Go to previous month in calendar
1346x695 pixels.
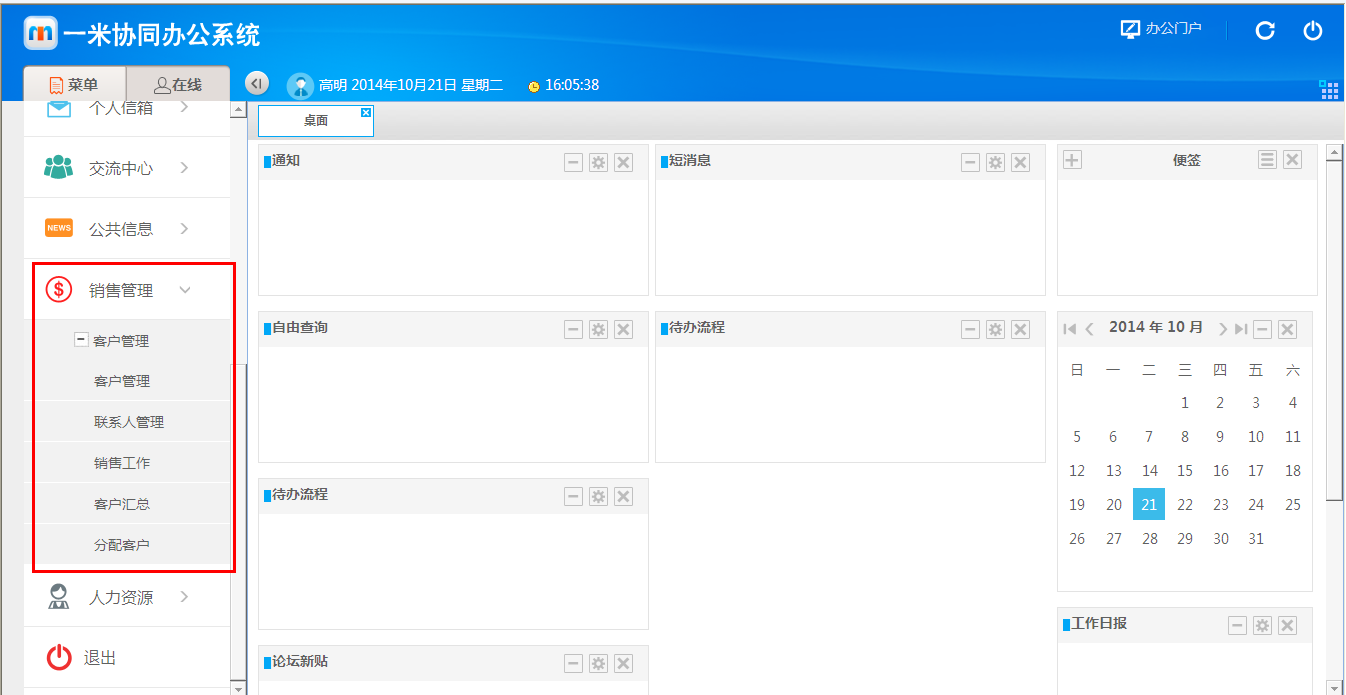pos(1090,329)
